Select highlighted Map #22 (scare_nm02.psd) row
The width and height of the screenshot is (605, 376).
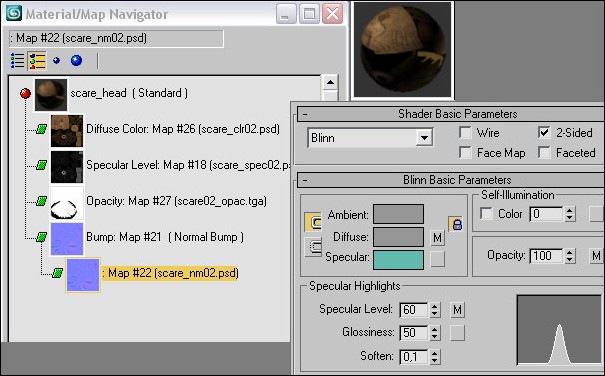(x=170, y=273)
